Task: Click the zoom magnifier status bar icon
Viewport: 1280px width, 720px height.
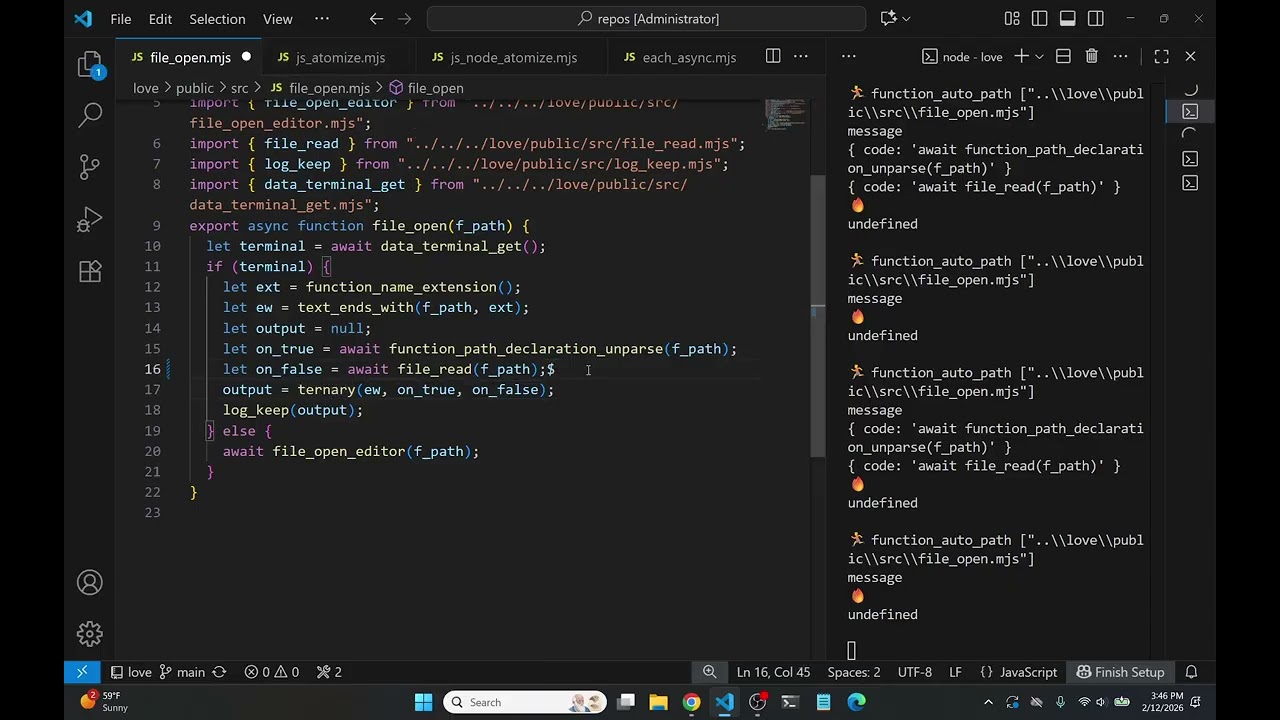Action: pos(709,672)
